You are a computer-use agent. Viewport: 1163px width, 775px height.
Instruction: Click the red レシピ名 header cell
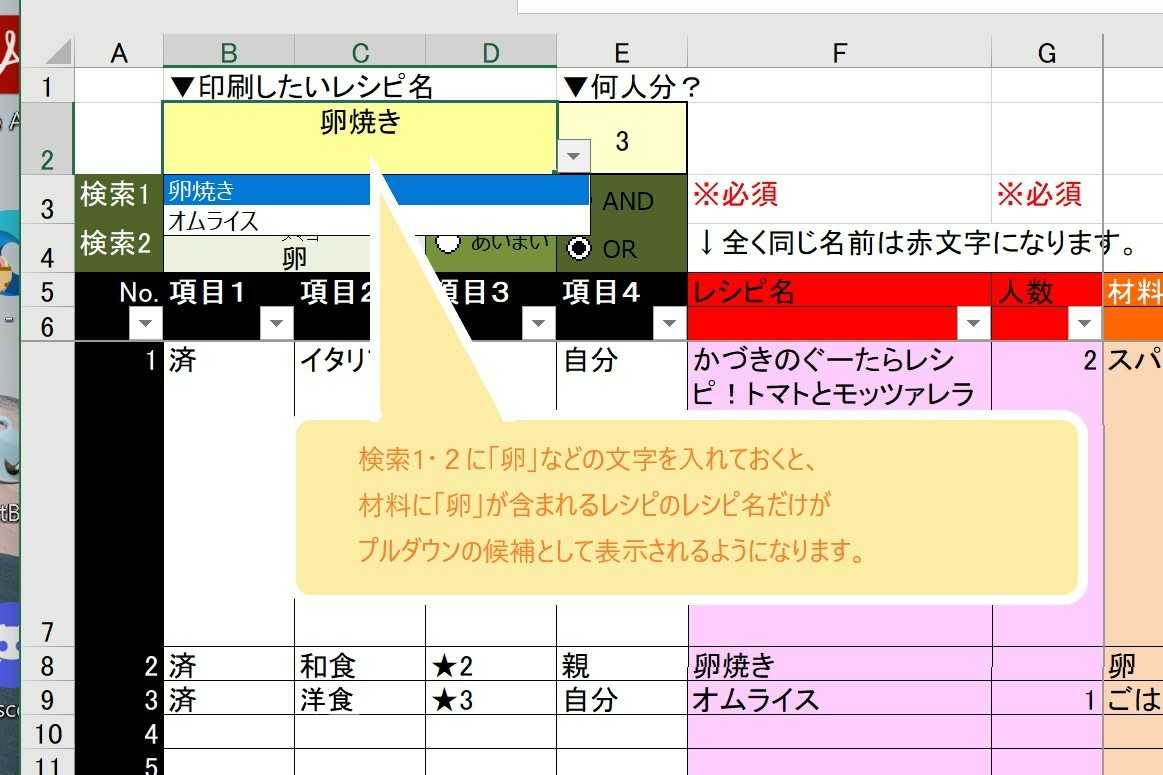click(x=840, y=291)
